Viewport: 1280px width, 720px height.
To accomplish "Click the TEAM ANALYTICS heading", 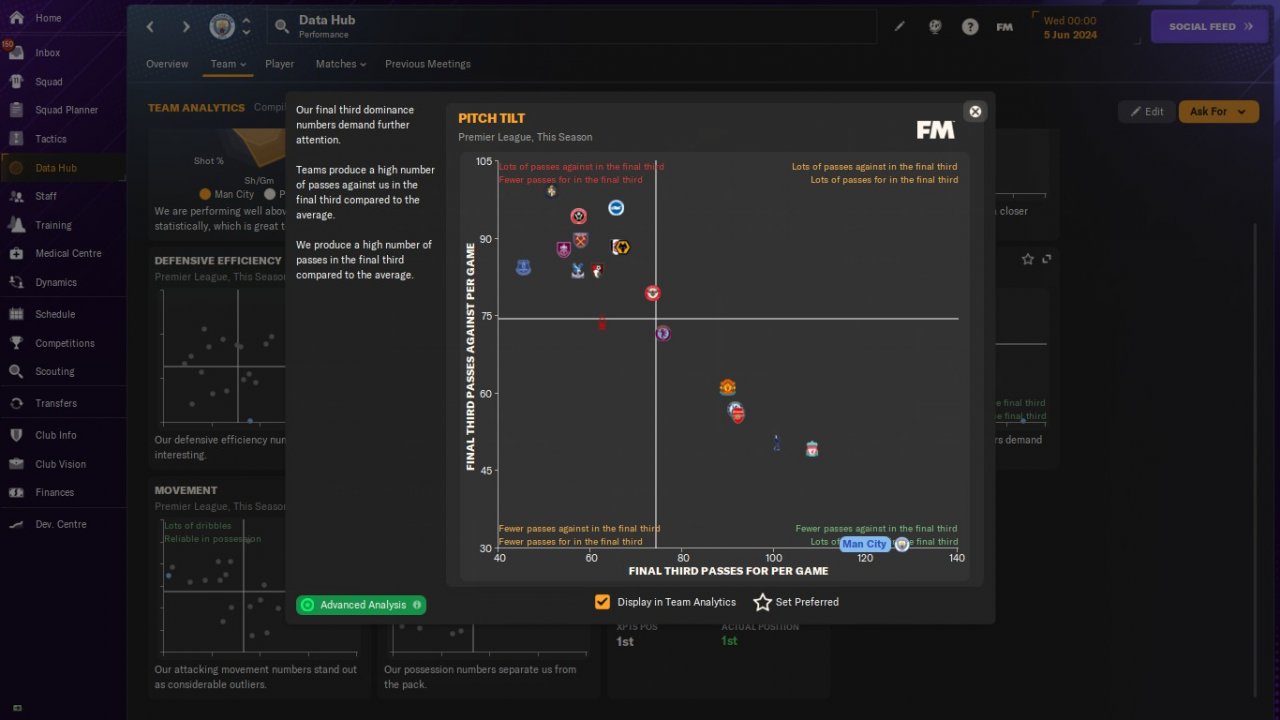I will (196, 108).
